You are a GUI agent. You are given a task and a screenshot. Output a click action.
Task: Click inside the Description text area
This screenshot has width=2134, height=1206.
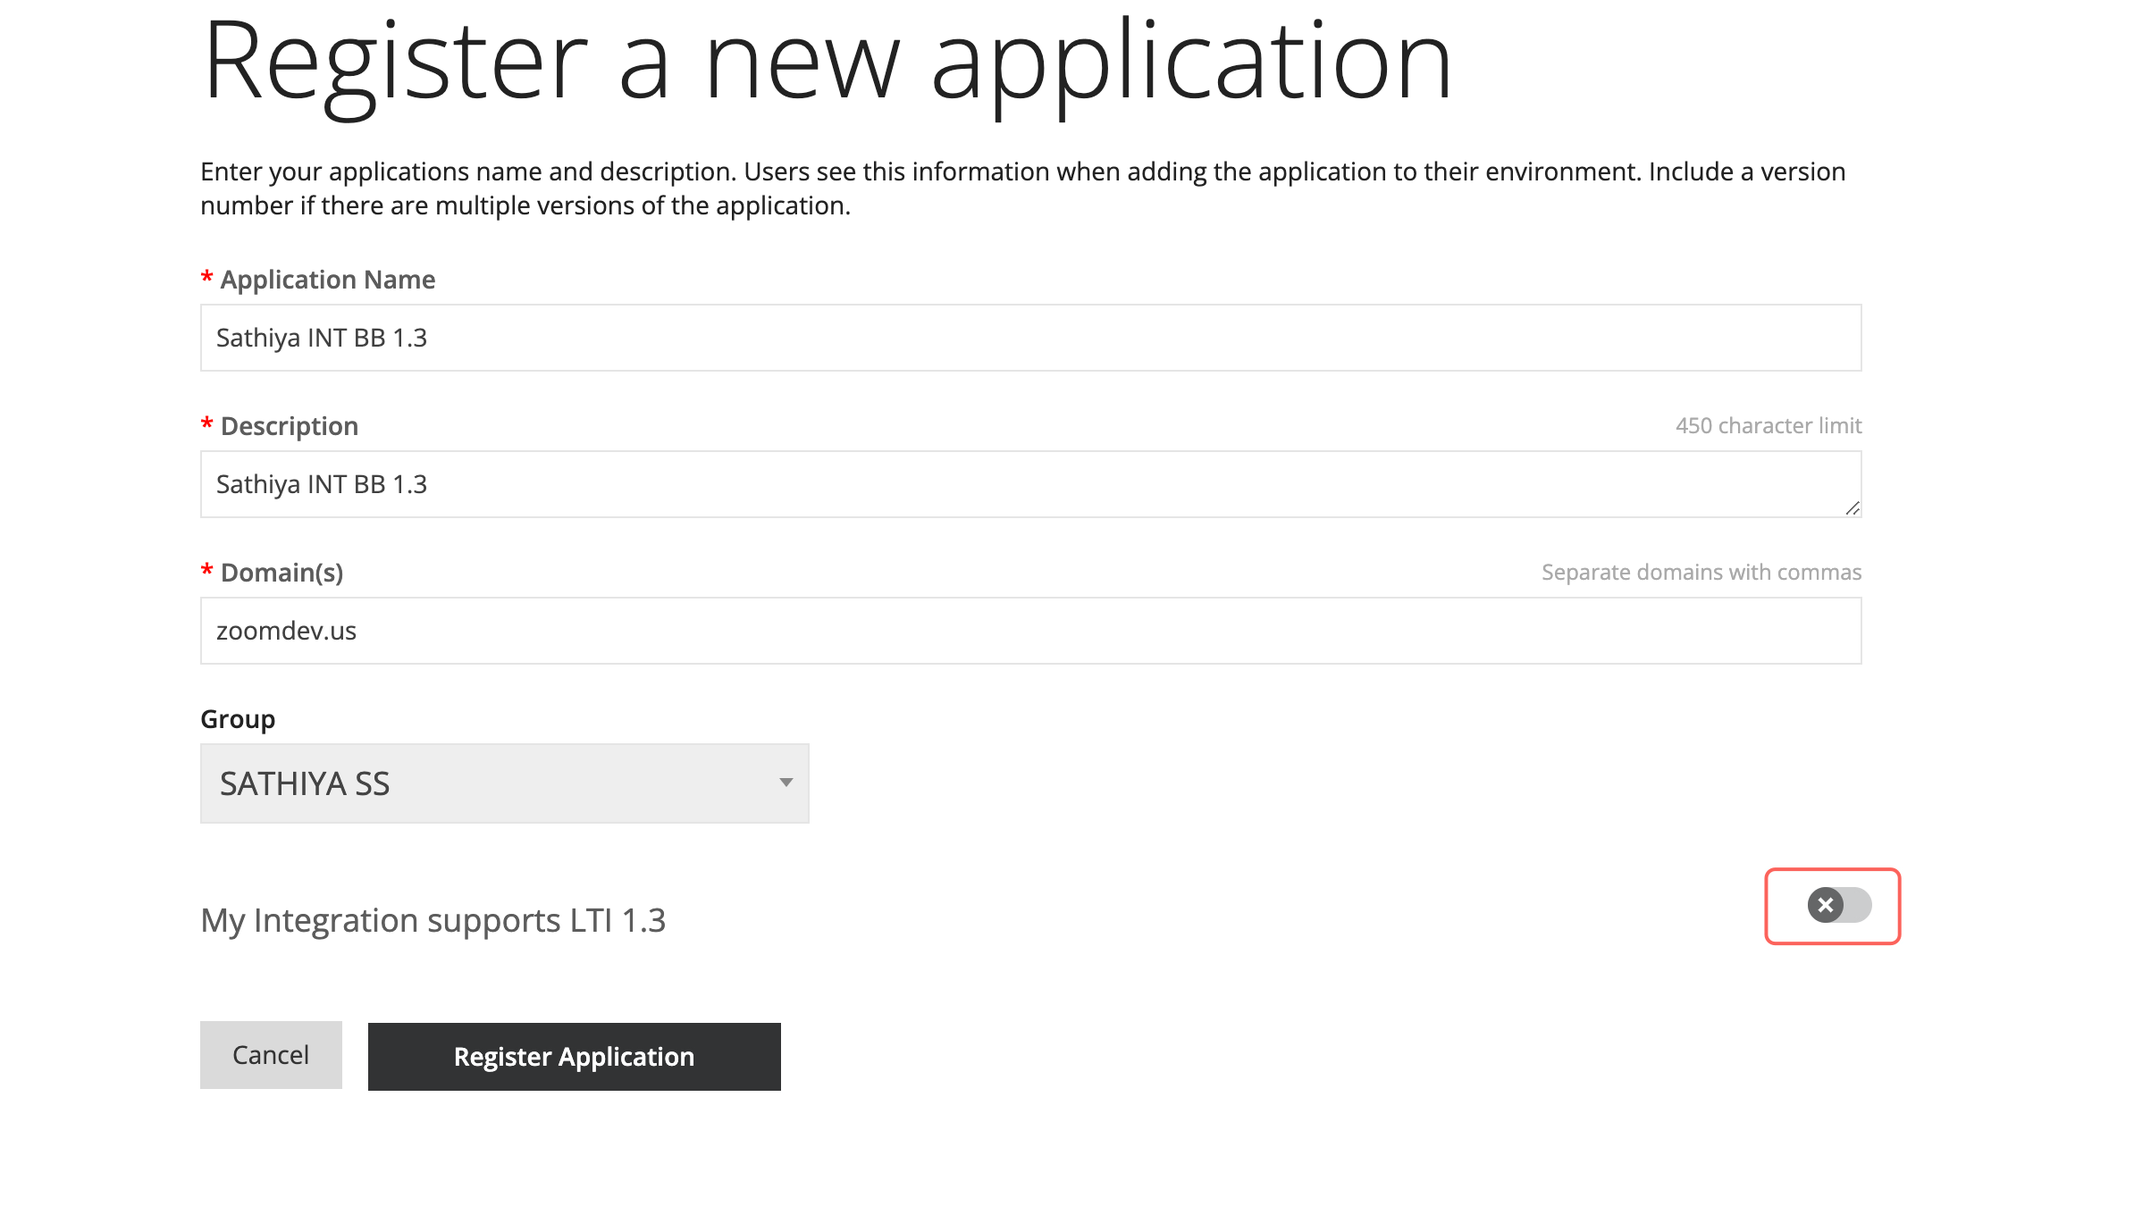[1030, 484]
